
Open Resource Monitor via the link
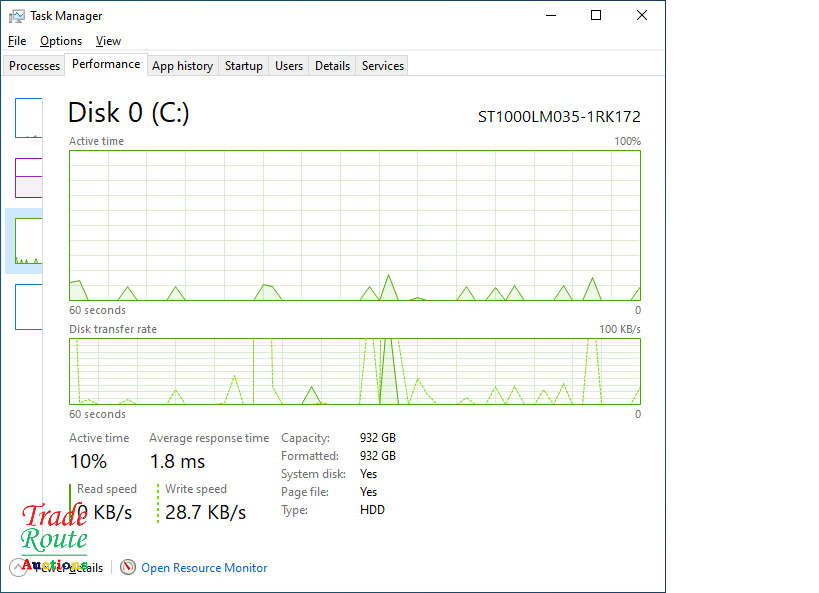point(204,567)
